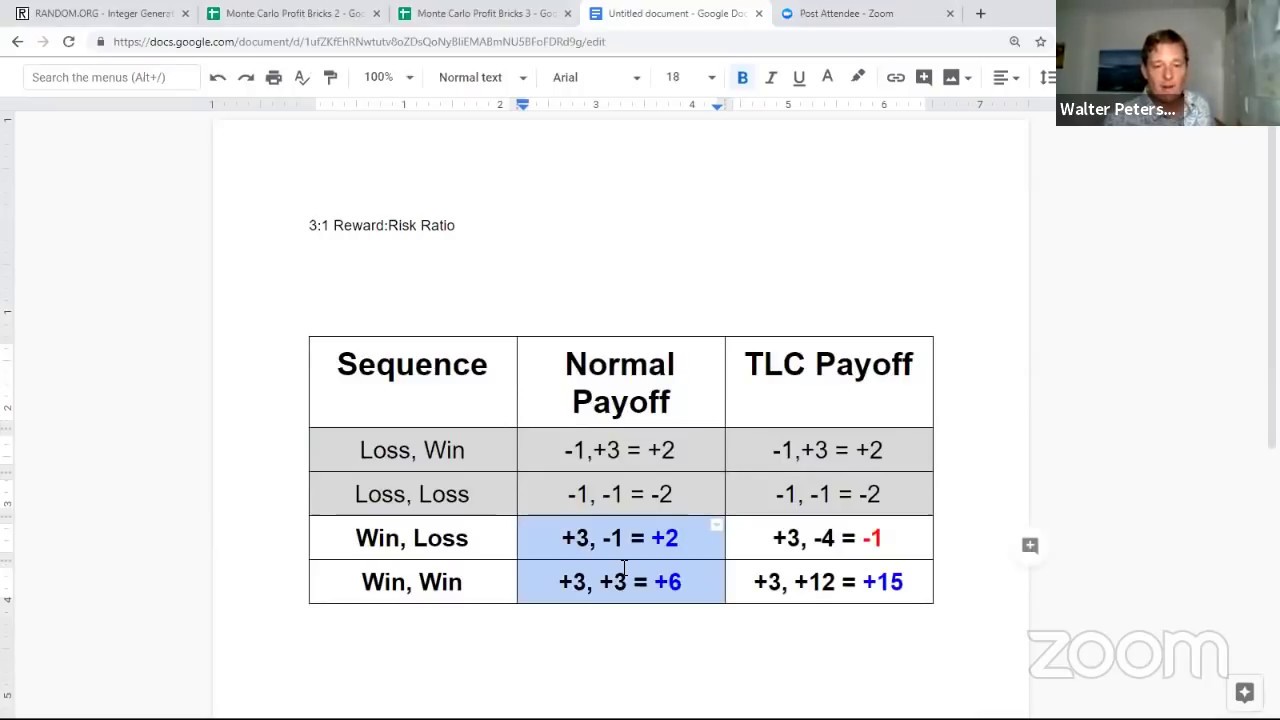
Task: Click the +3, -4 = -1 cell
Action: pyautogui.click(x=829, y=538)
